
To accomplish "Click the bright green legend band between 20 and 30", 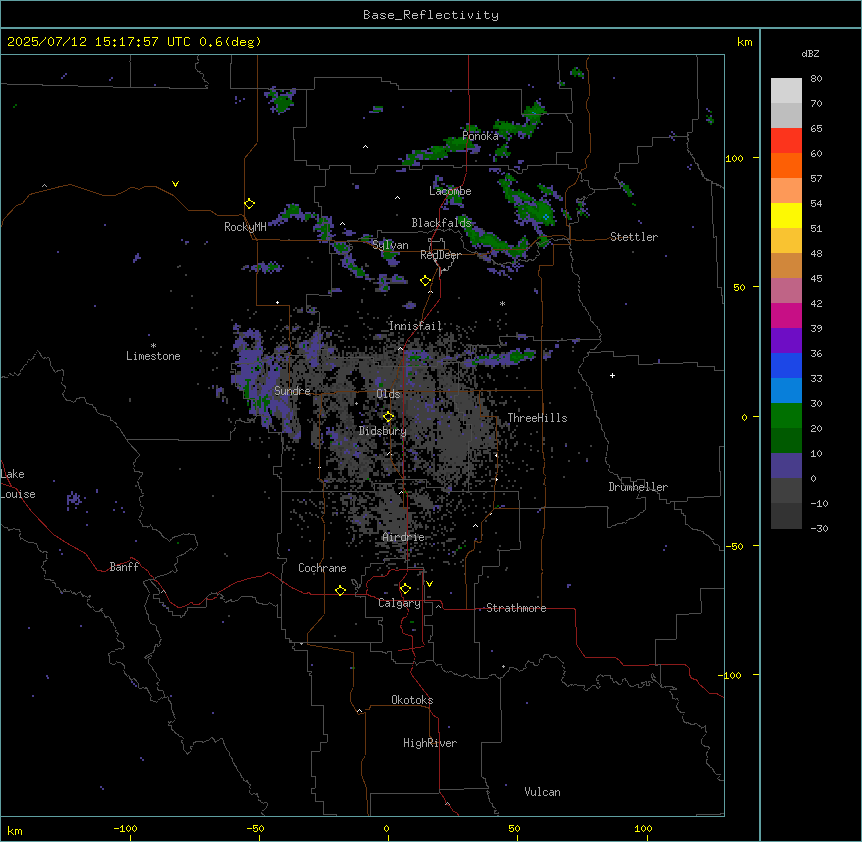I will pos(786,416).
